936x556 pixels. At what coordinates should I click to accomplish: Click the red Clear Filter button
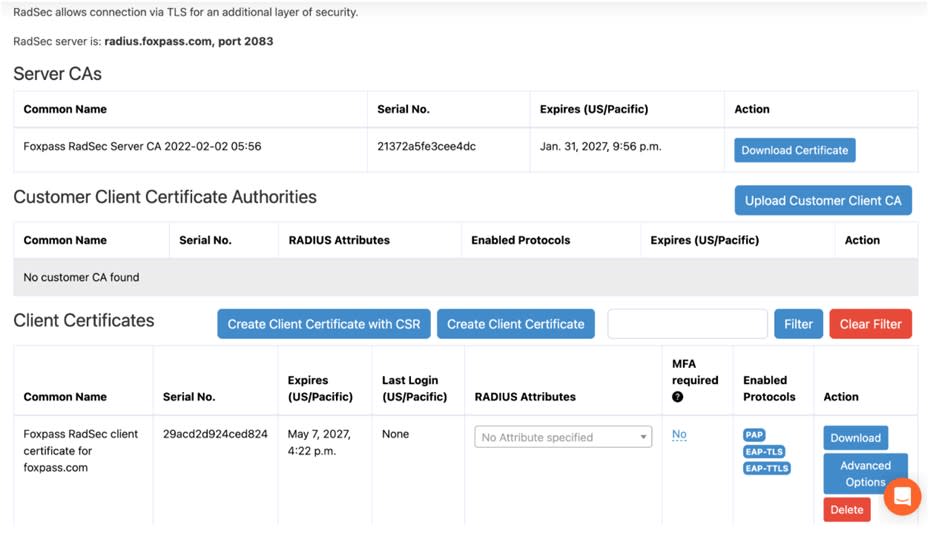coord(870,324)
